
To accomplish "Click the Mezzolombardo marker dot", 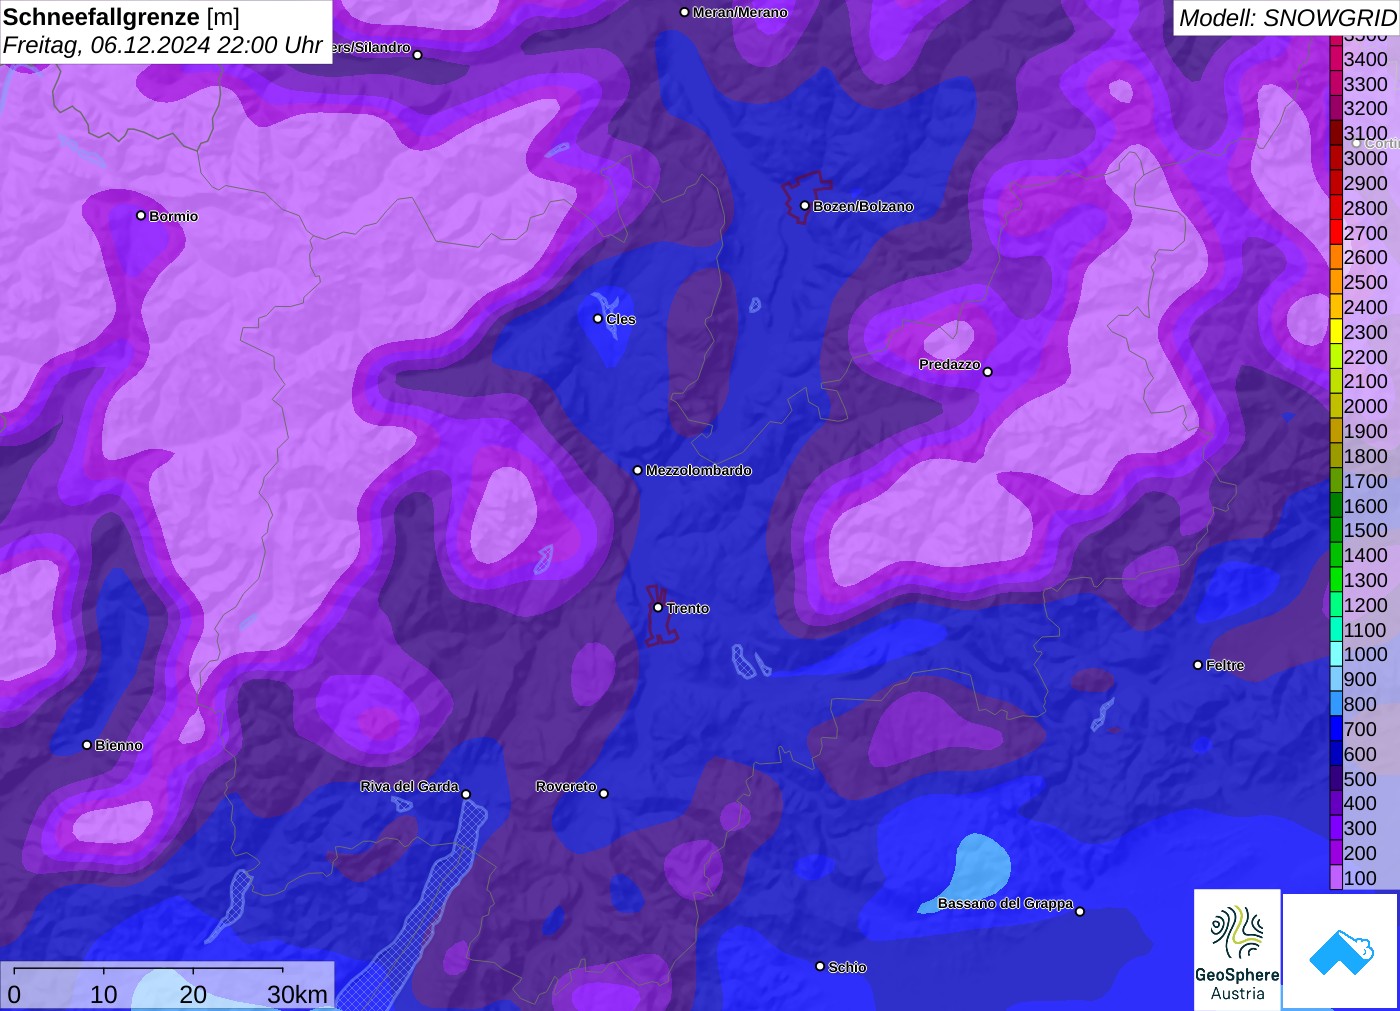I will tap(638, 470).
